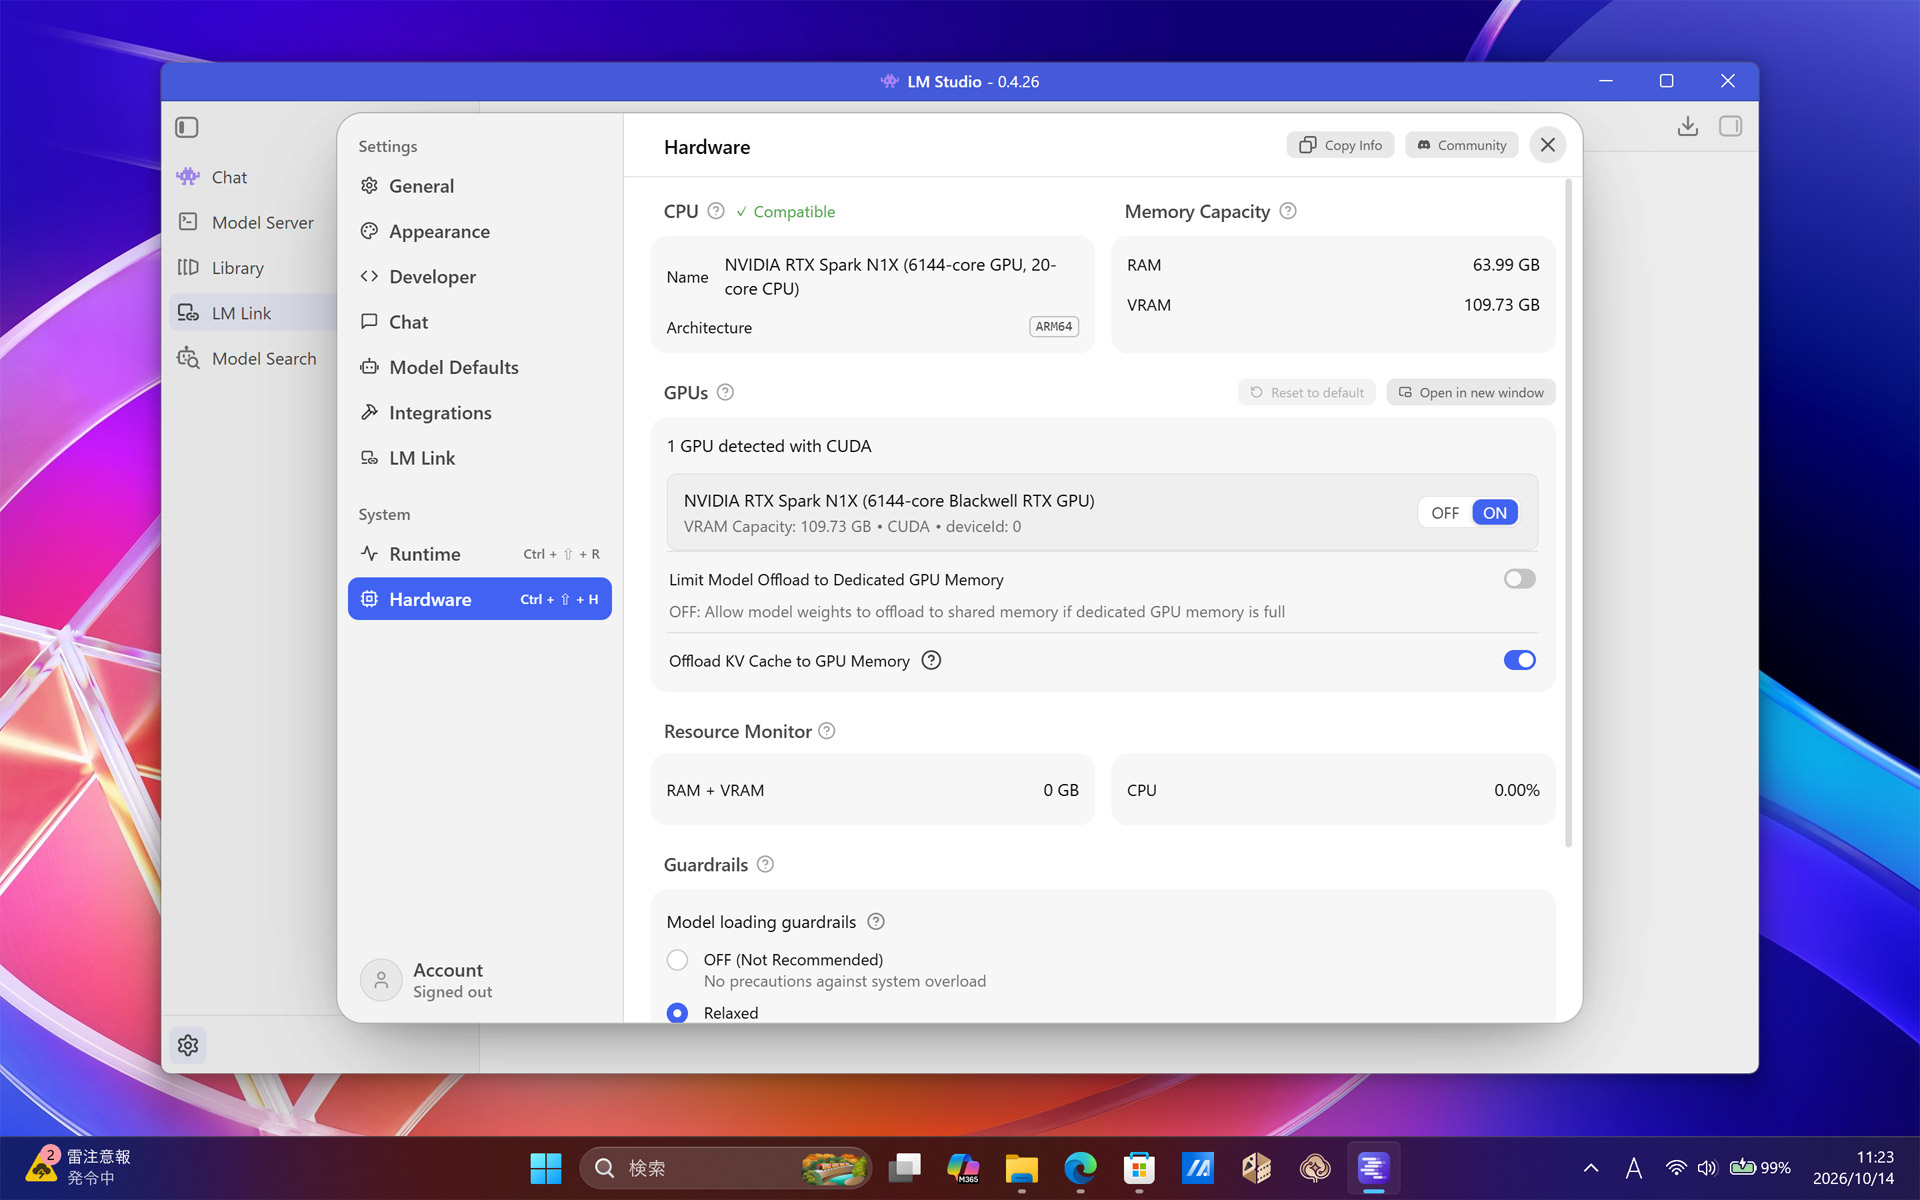Click the help icon beside GPUs heading
Screen dimensions: 1920x1200
coord(726,392)
